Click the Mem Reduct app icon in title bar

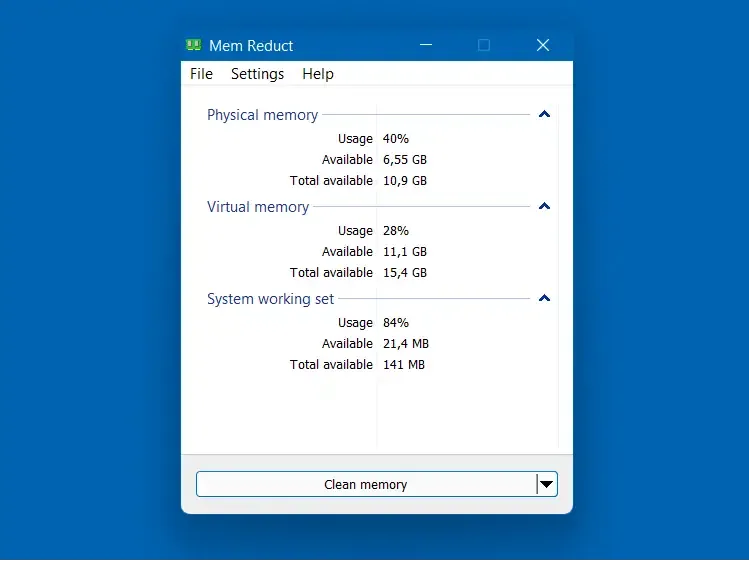193,45
